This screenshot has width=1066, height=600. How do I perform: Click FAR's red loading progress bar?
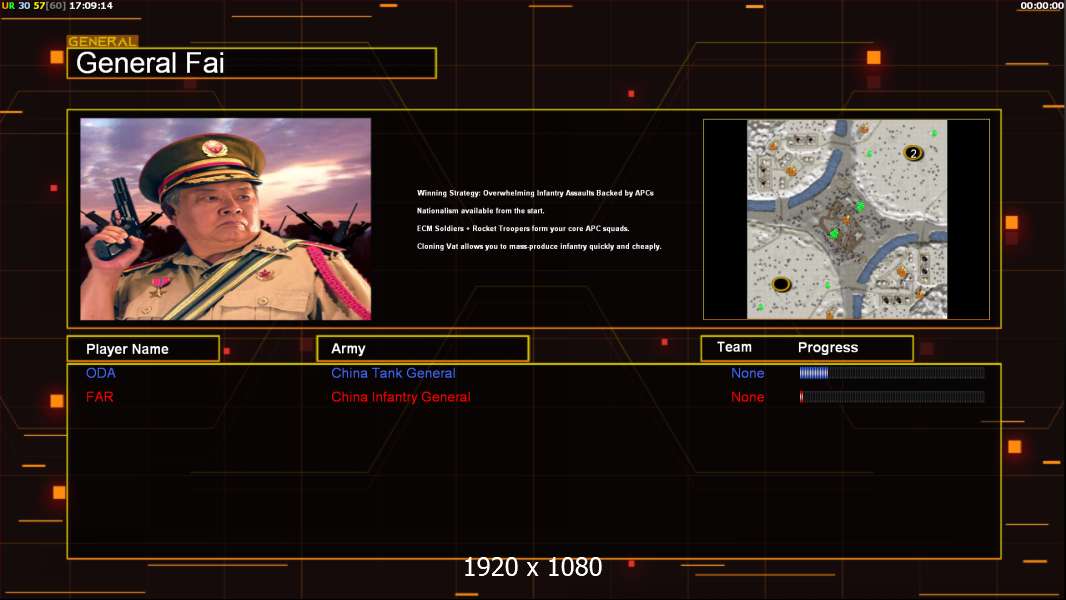892,397
